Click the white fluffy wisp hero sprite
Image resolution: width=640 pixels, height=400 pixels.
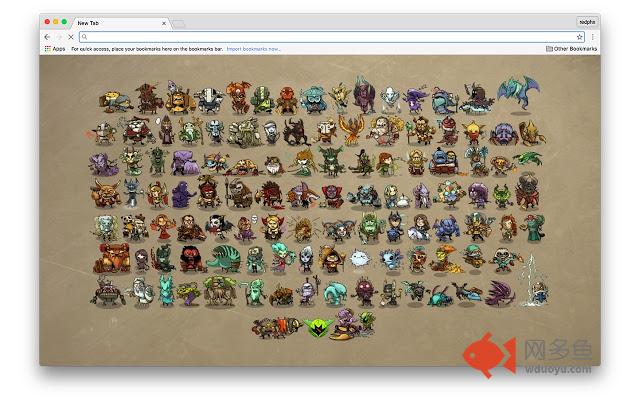point(359,258)
